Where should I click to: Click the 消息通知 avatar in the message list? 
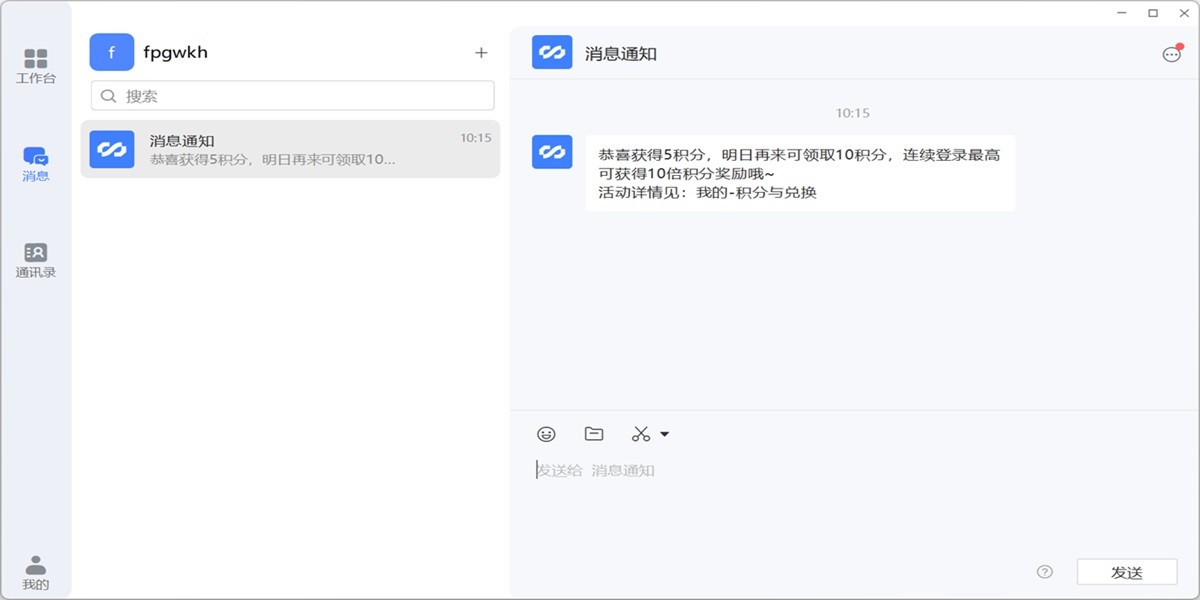pos(110,146)
